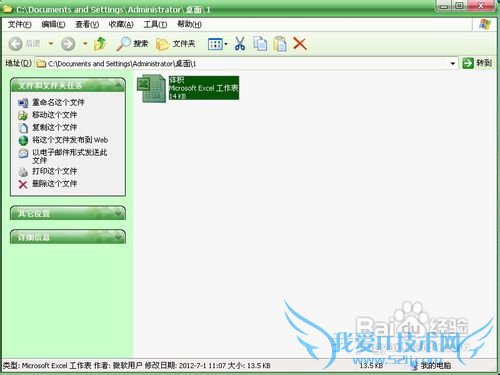Open the 工具(T) menu
This screenshot has width=500, height=375.
pyautogui.click(x=155, y=24)
